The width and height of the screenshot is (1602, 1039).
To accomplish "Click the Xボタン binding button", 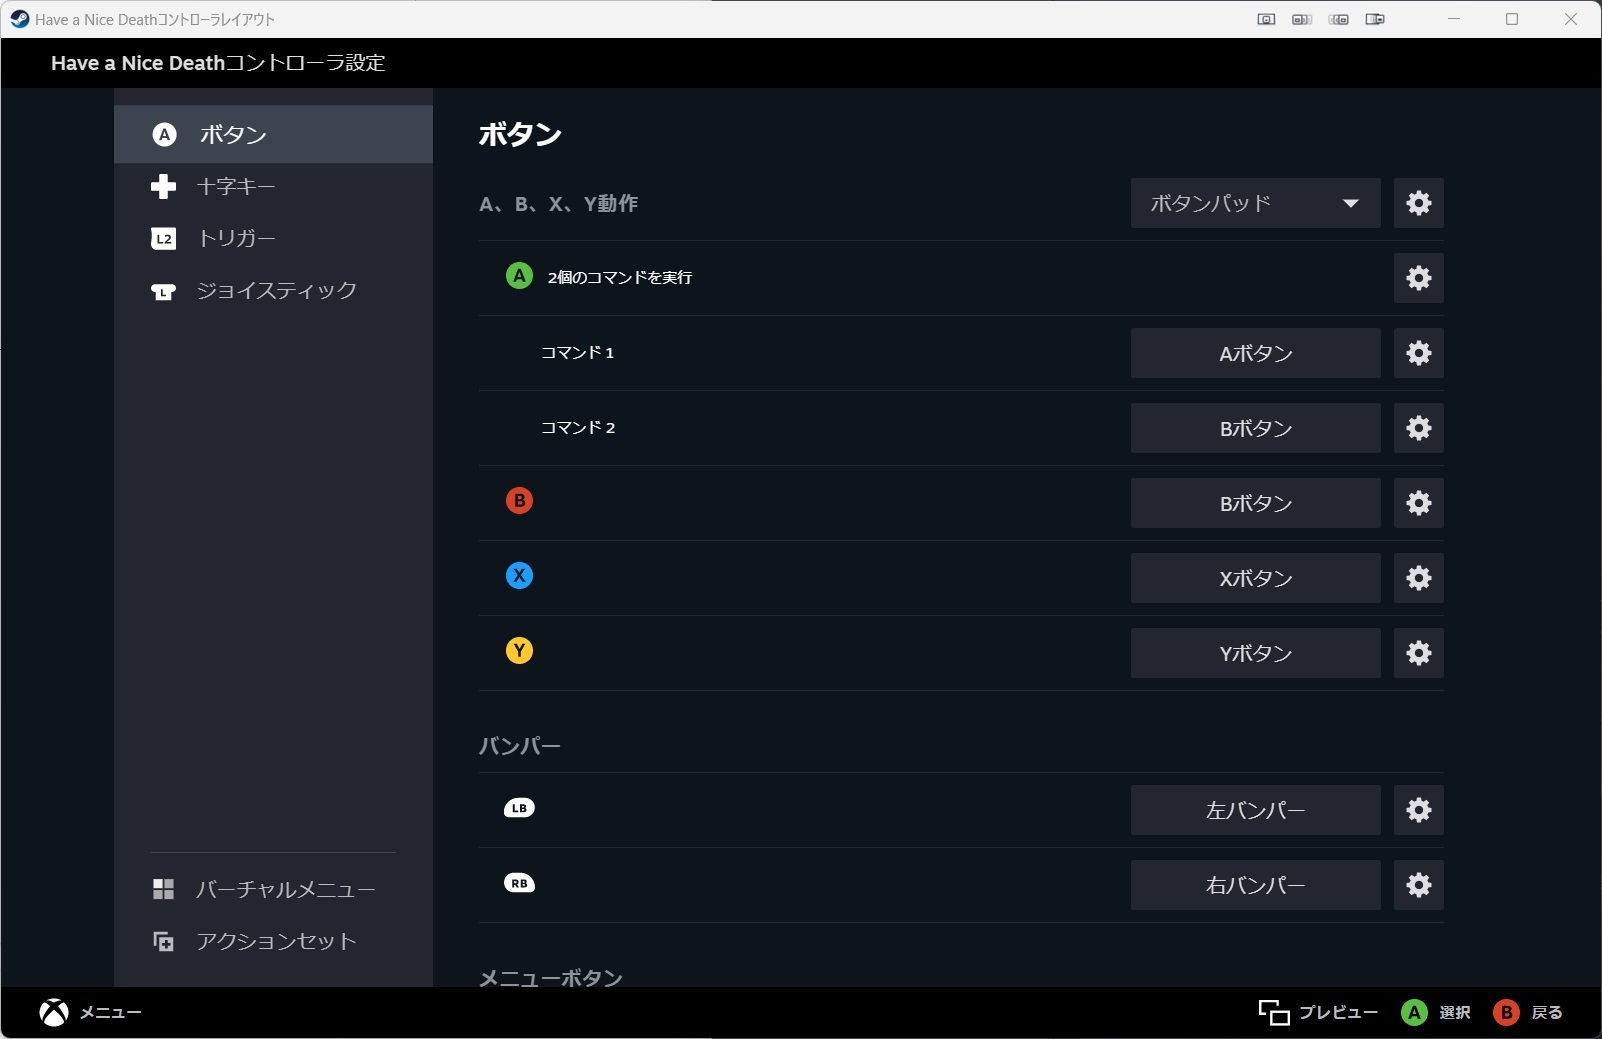I will 1255,578.
